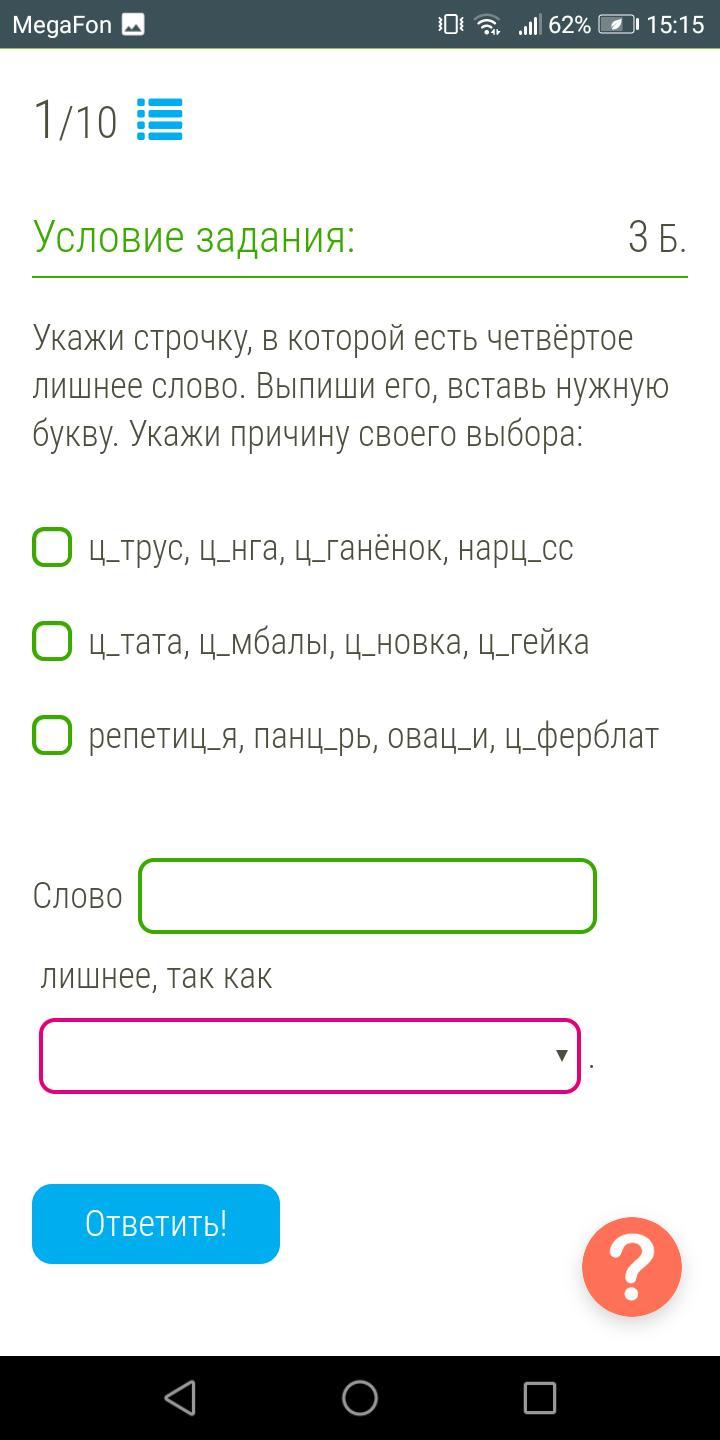Check the row starting with ц_трус
This screenshot has width=720, height=1440.
[x=52, y=548]
